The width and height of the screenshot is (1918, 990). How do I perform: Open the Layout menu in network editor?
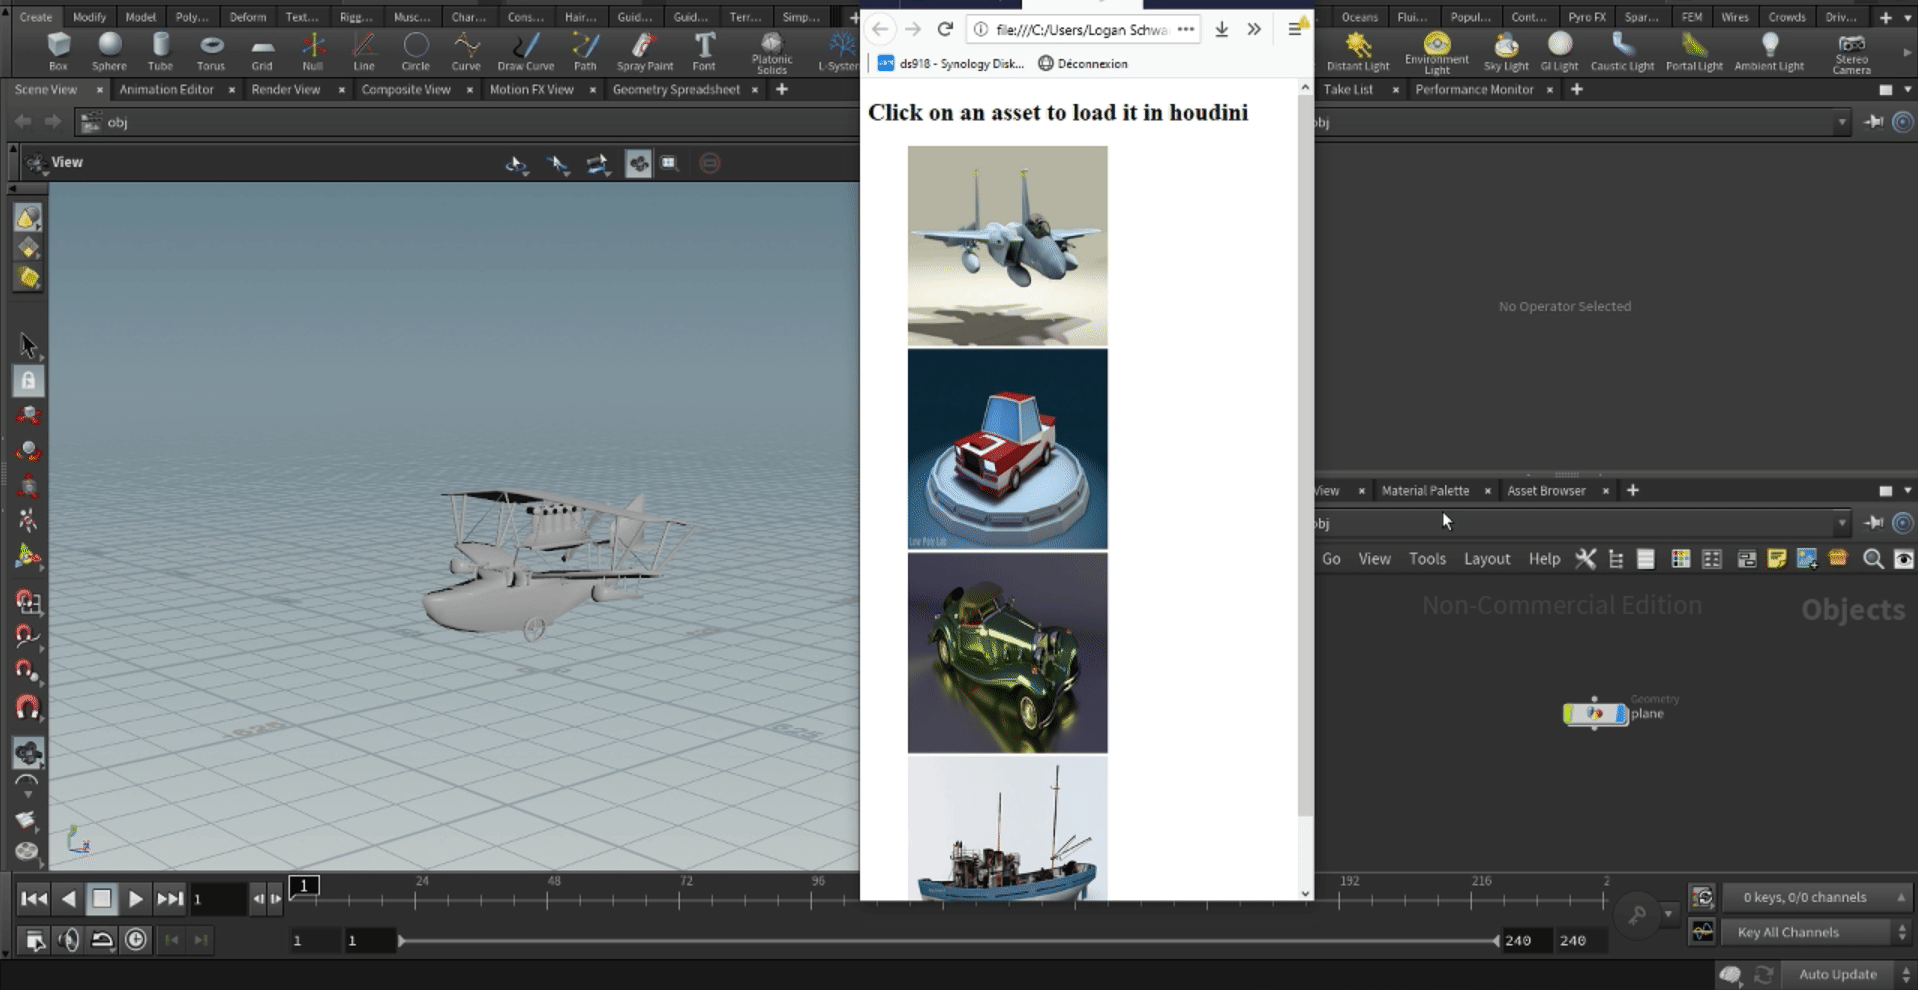point(1487,559)
